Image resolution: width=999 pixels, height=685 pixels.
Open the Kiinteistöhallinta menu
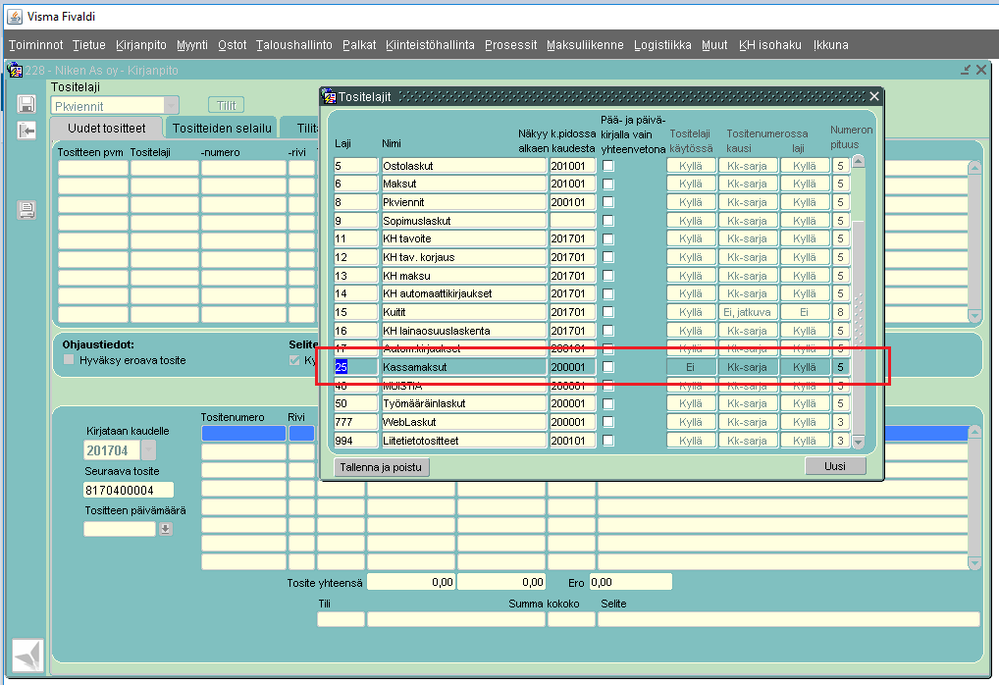[430, 45]
